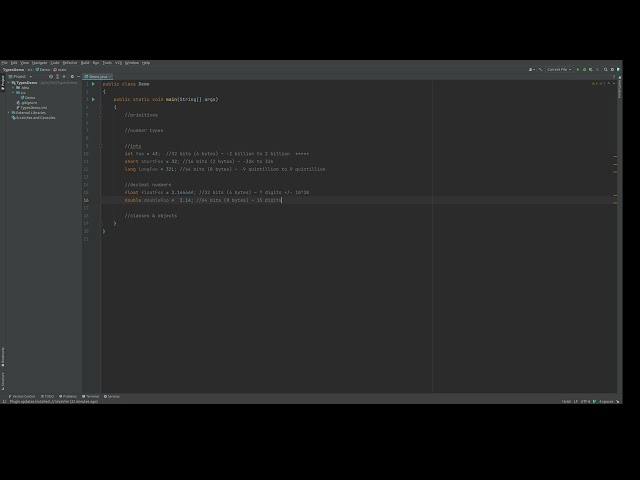Open the TODO tool window

point(47,396)
